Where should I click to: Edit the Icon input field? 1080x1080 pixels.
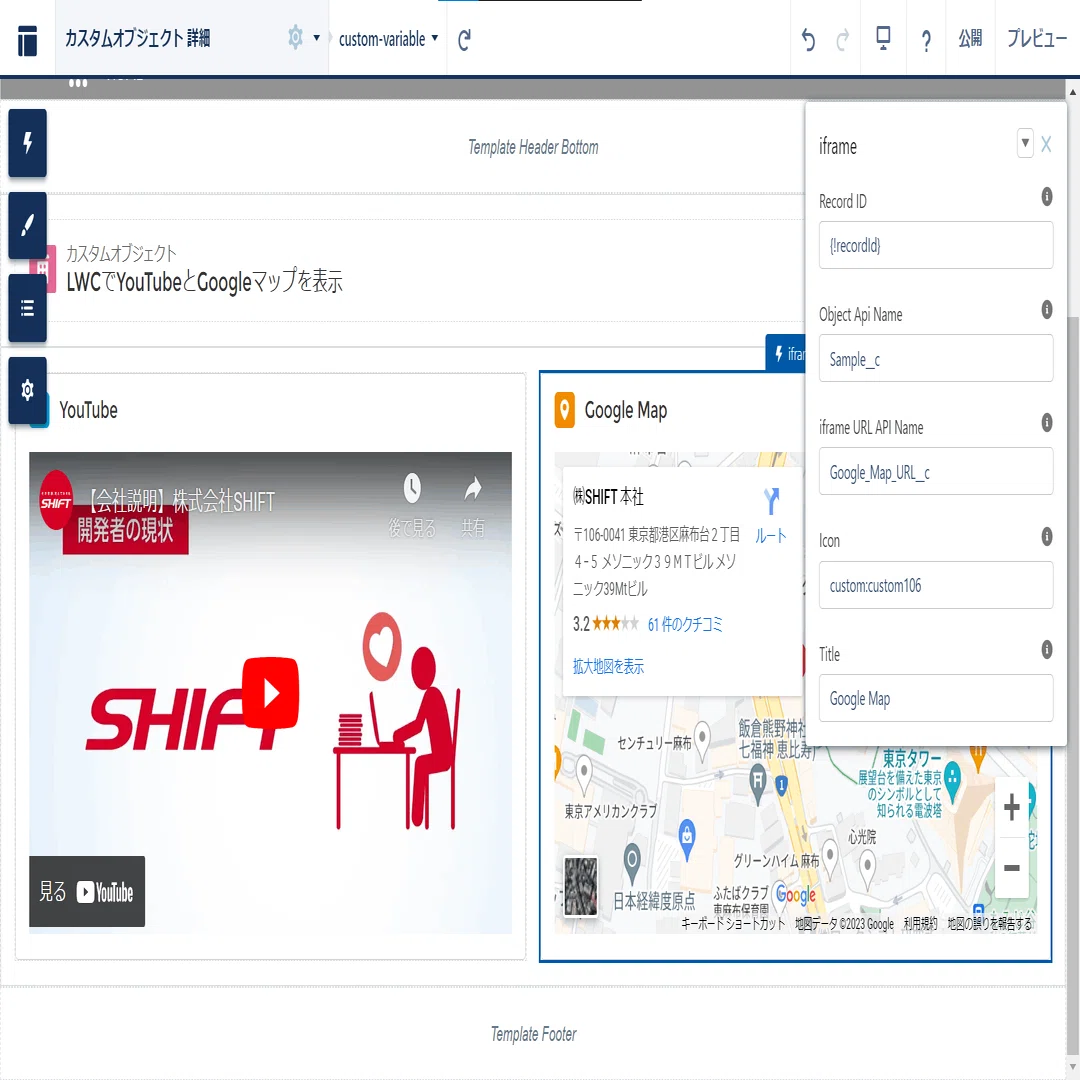coord(935,585)
